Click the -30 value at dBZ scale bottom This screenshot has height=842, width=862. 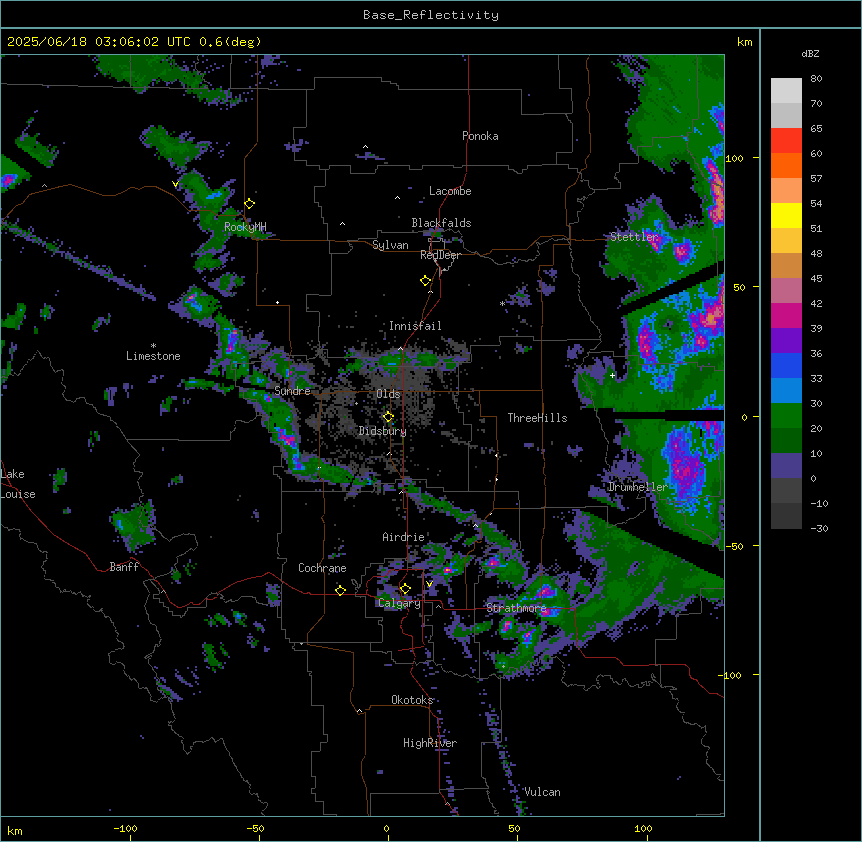point(819,529)
